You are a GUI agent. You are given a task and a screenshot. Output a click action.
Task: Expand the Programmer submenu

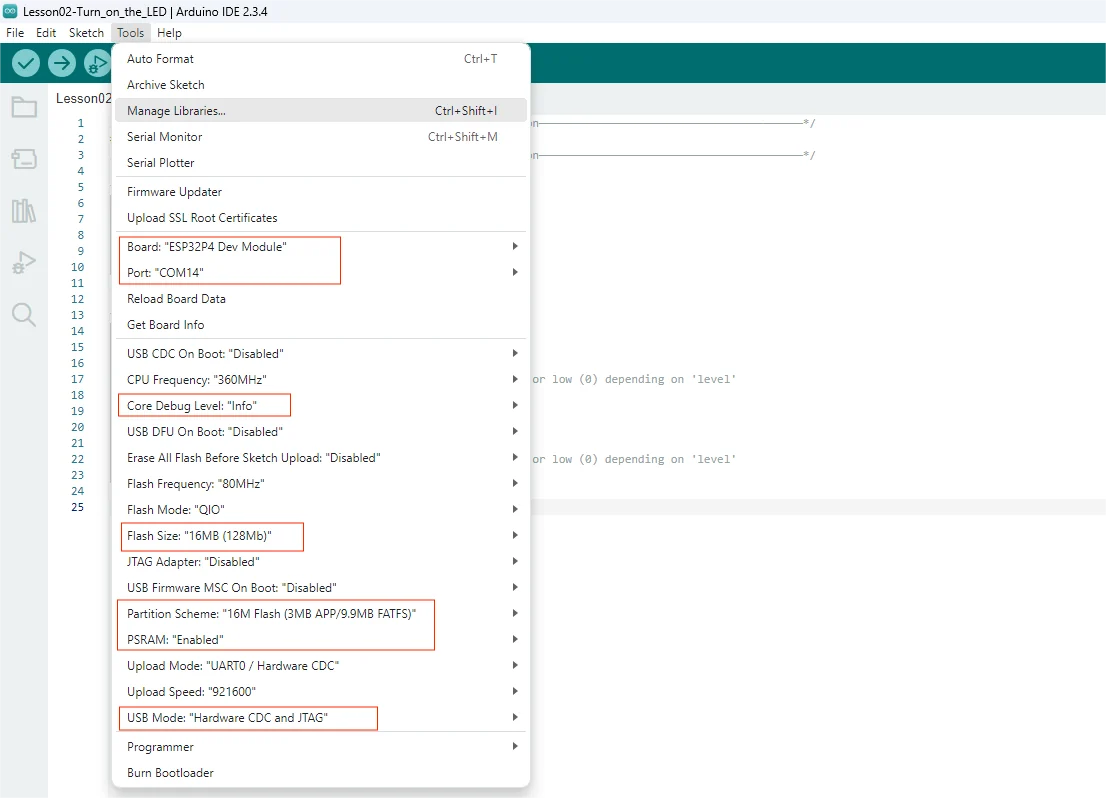(321, 746)
